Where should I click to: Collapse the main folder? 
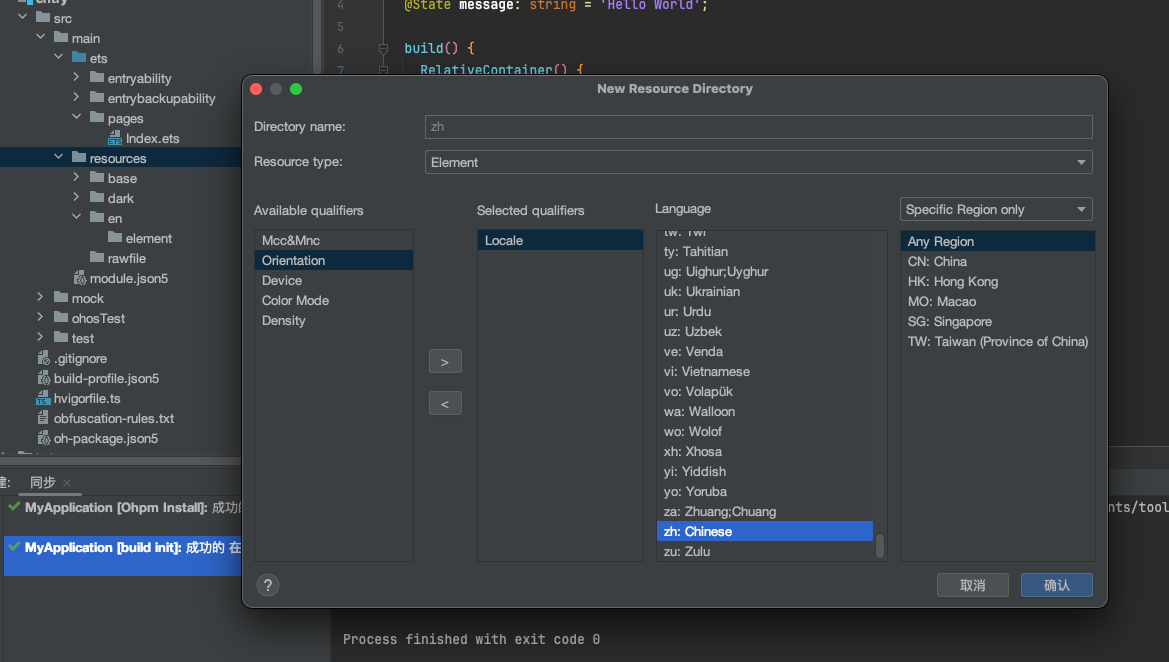point(40,37)
